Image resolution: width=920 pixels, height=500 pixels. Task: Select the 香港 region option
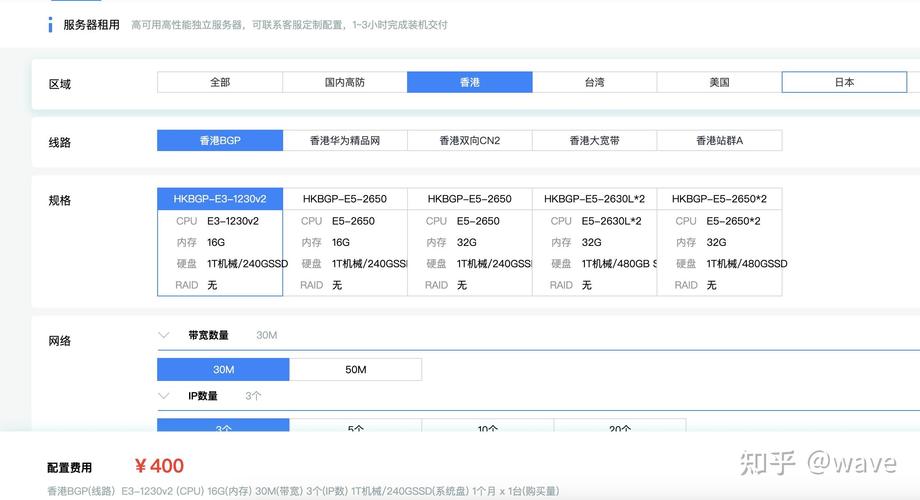tap(469, 82)
